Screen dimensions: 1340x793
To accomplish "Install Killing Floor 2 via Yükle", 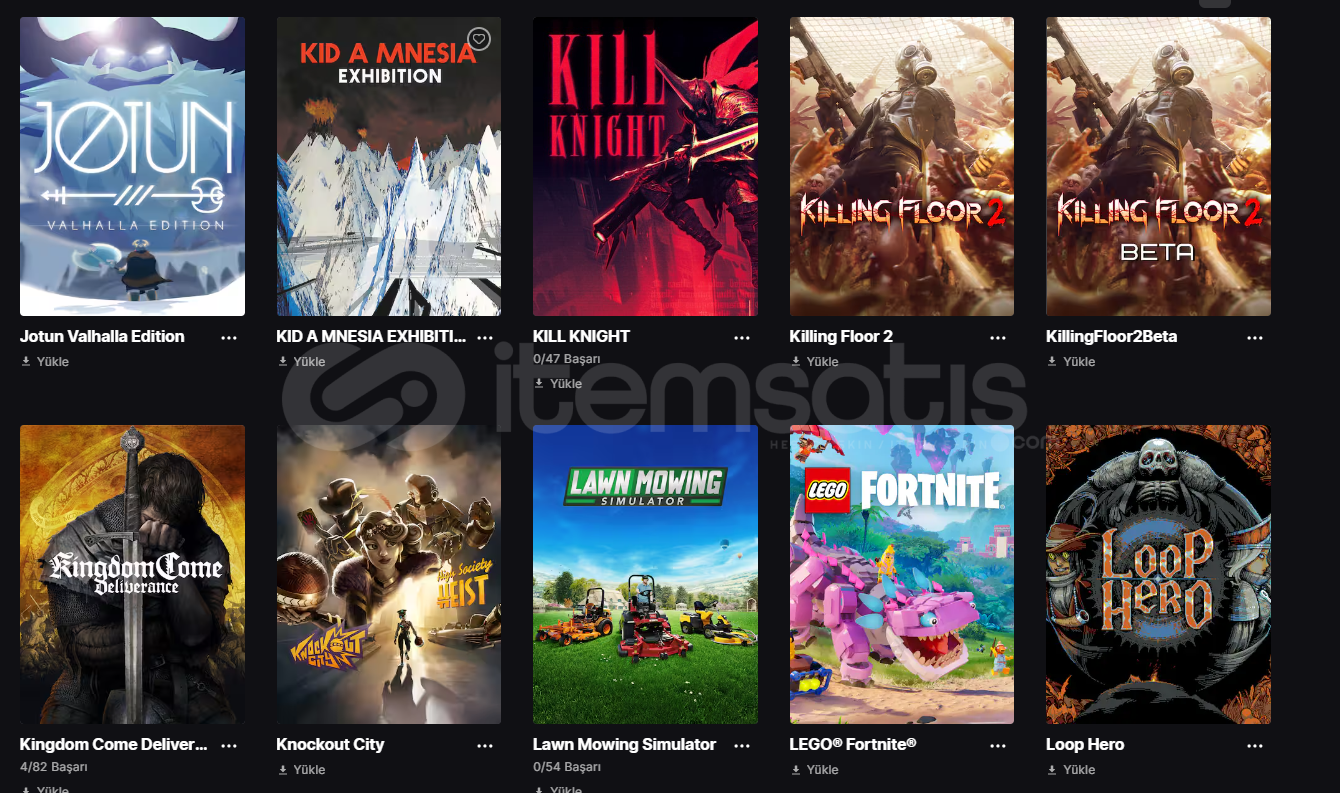I will click(814, 362).
